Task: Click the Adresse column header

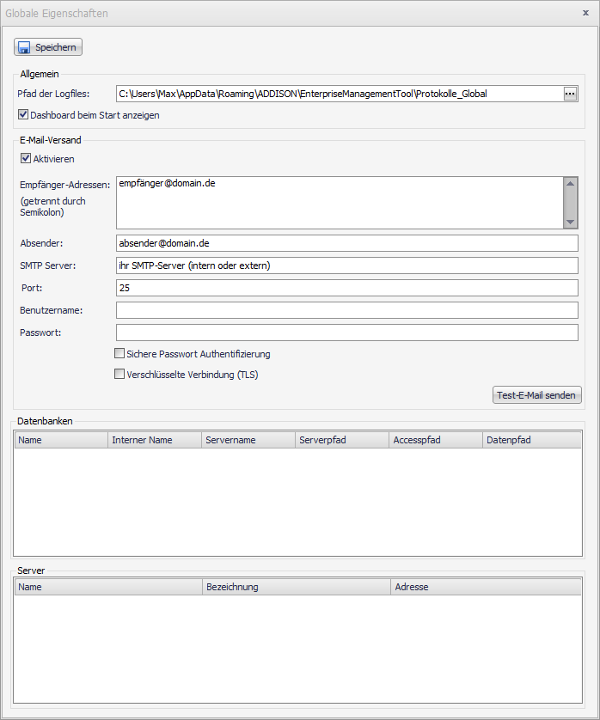Action: (486, 587)
